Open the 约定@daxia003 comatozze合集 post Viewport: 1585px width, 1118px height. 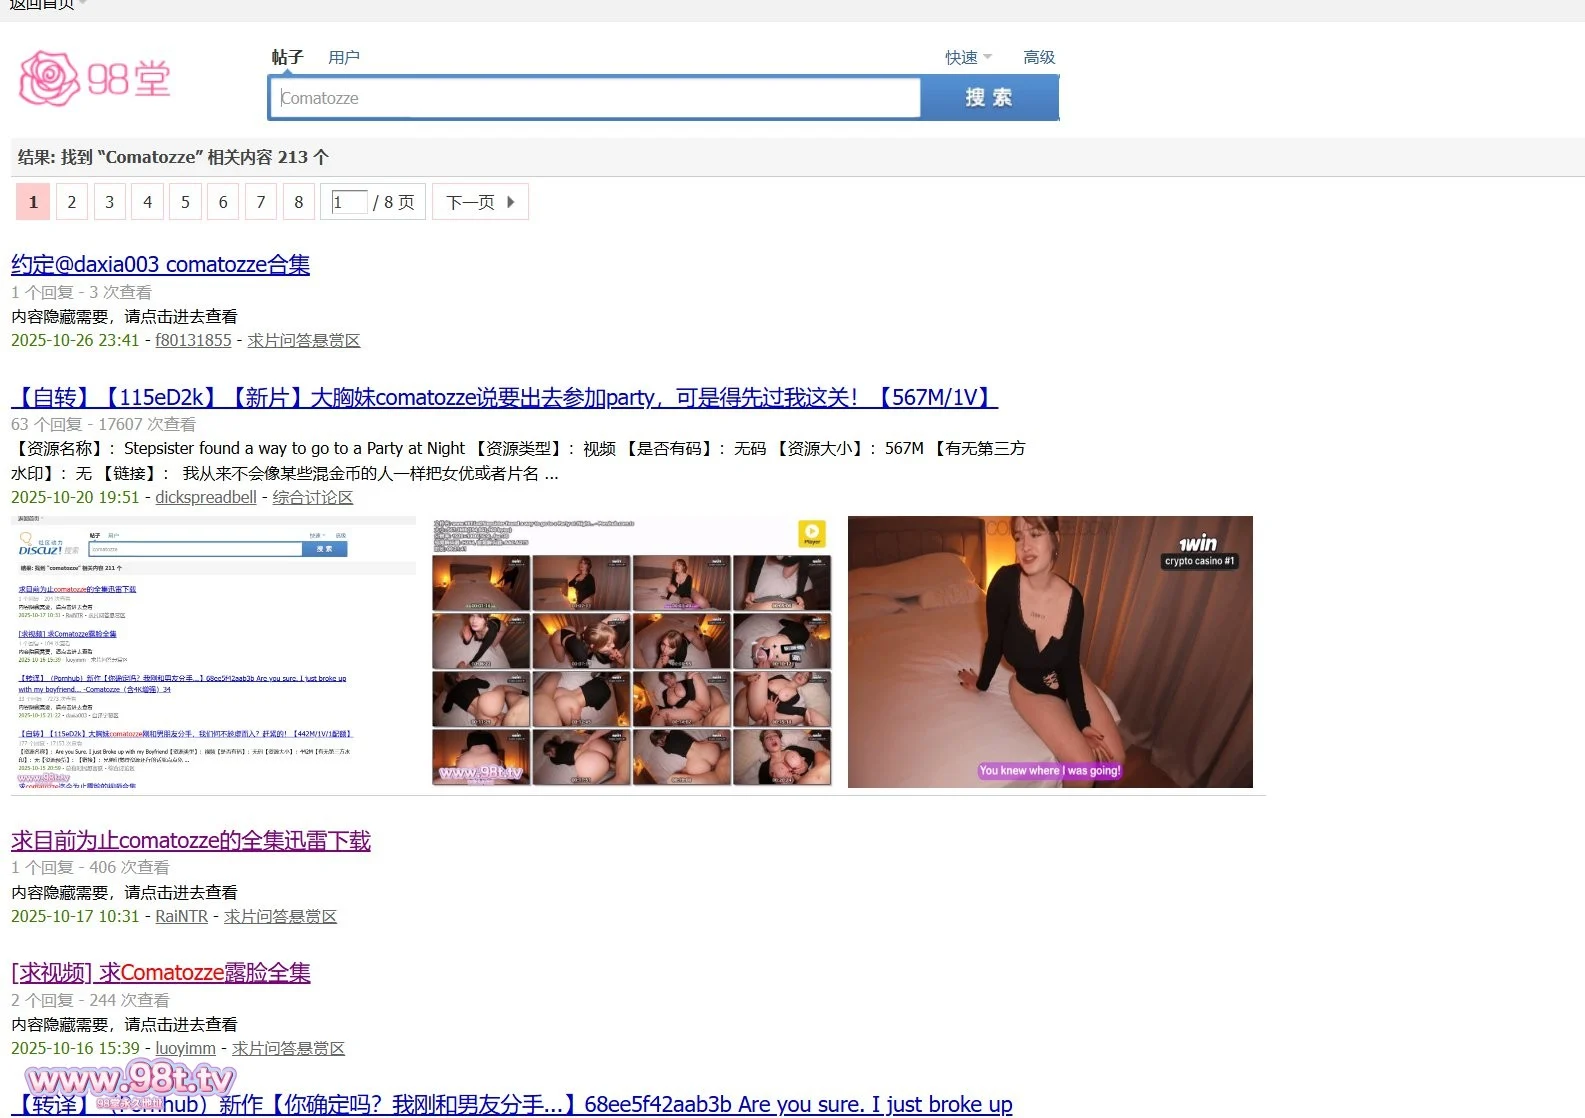pos(160,265)
